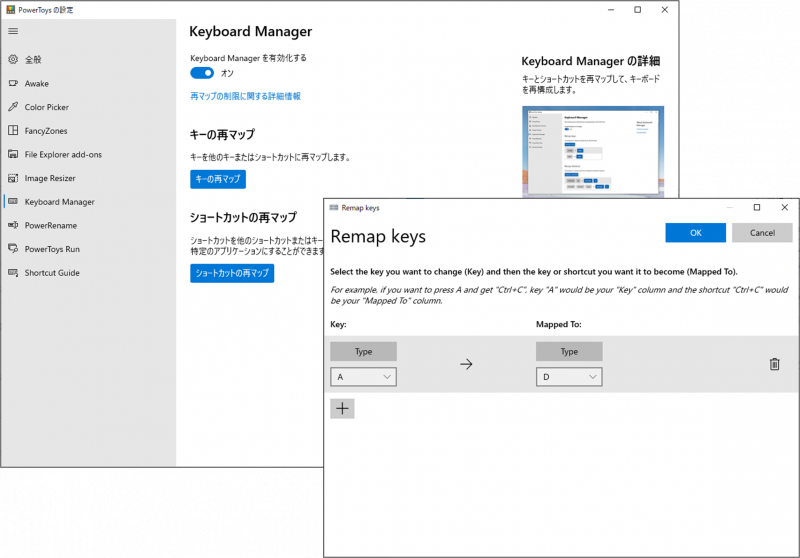Click the Remap keys window title icon
The image size is (800, 558).
coord(334,208)
